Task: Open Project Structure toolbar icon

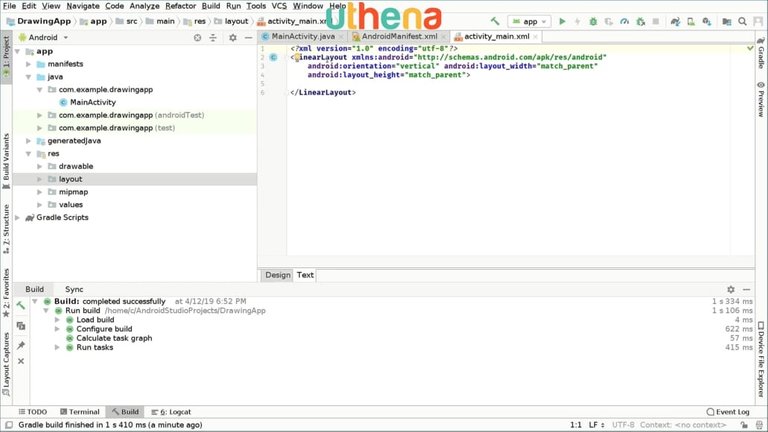Action: tap(727, 21)
